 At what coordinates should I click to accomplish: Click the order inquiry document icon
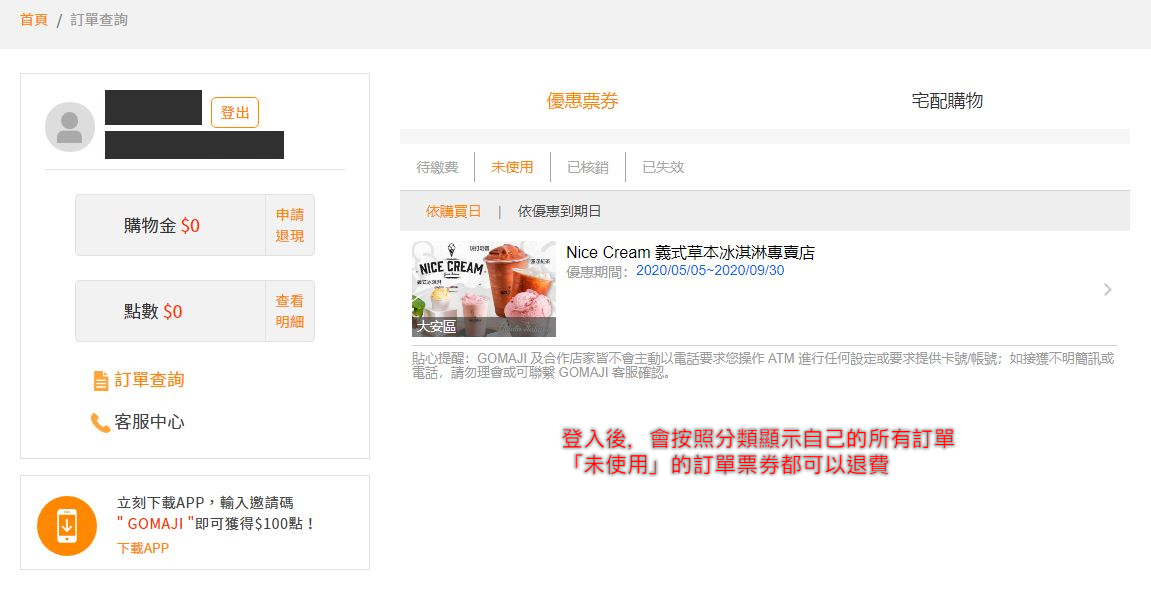click(x=100, y=381)
